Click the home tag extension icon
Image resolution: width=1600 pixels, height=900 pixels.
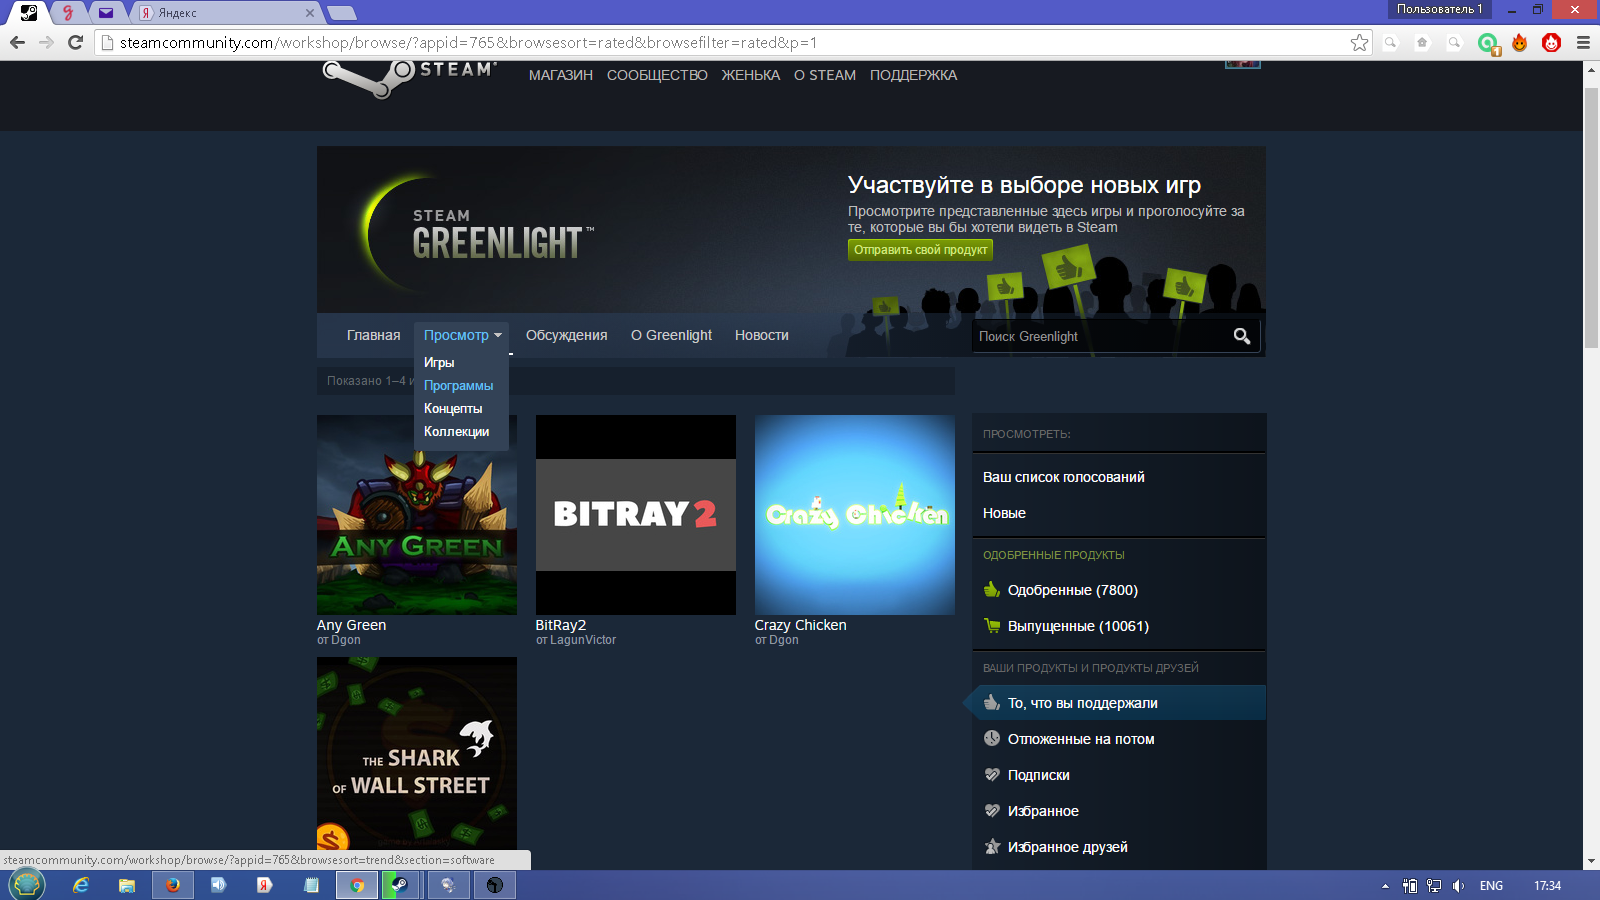[x=1422, y=43]
